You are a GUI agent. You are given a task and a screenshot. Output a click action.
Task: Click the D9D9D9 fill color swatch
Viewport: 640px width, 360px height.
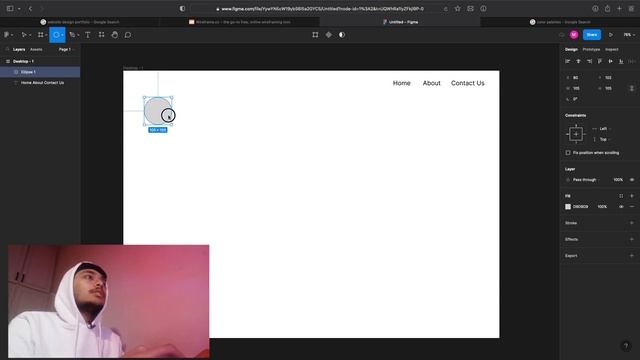[x=568, y=207]
